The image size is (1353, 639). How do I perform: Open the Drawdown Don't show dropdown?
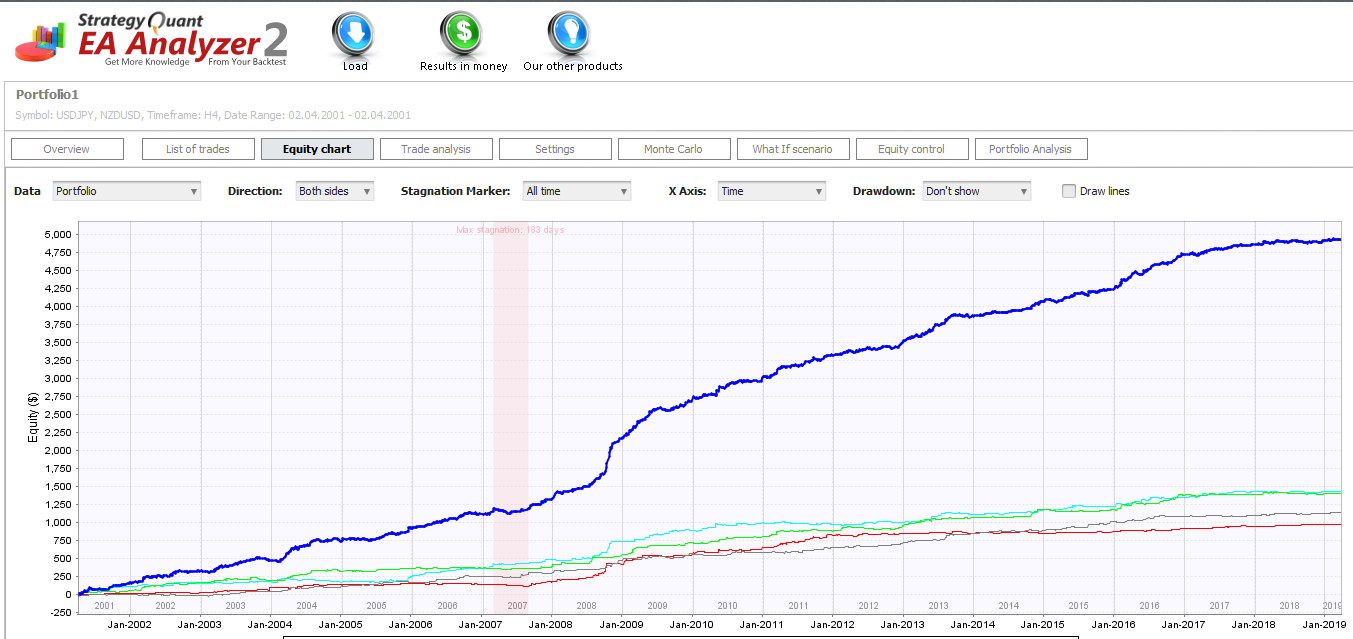pyautogui.click(x=976, y=191)
